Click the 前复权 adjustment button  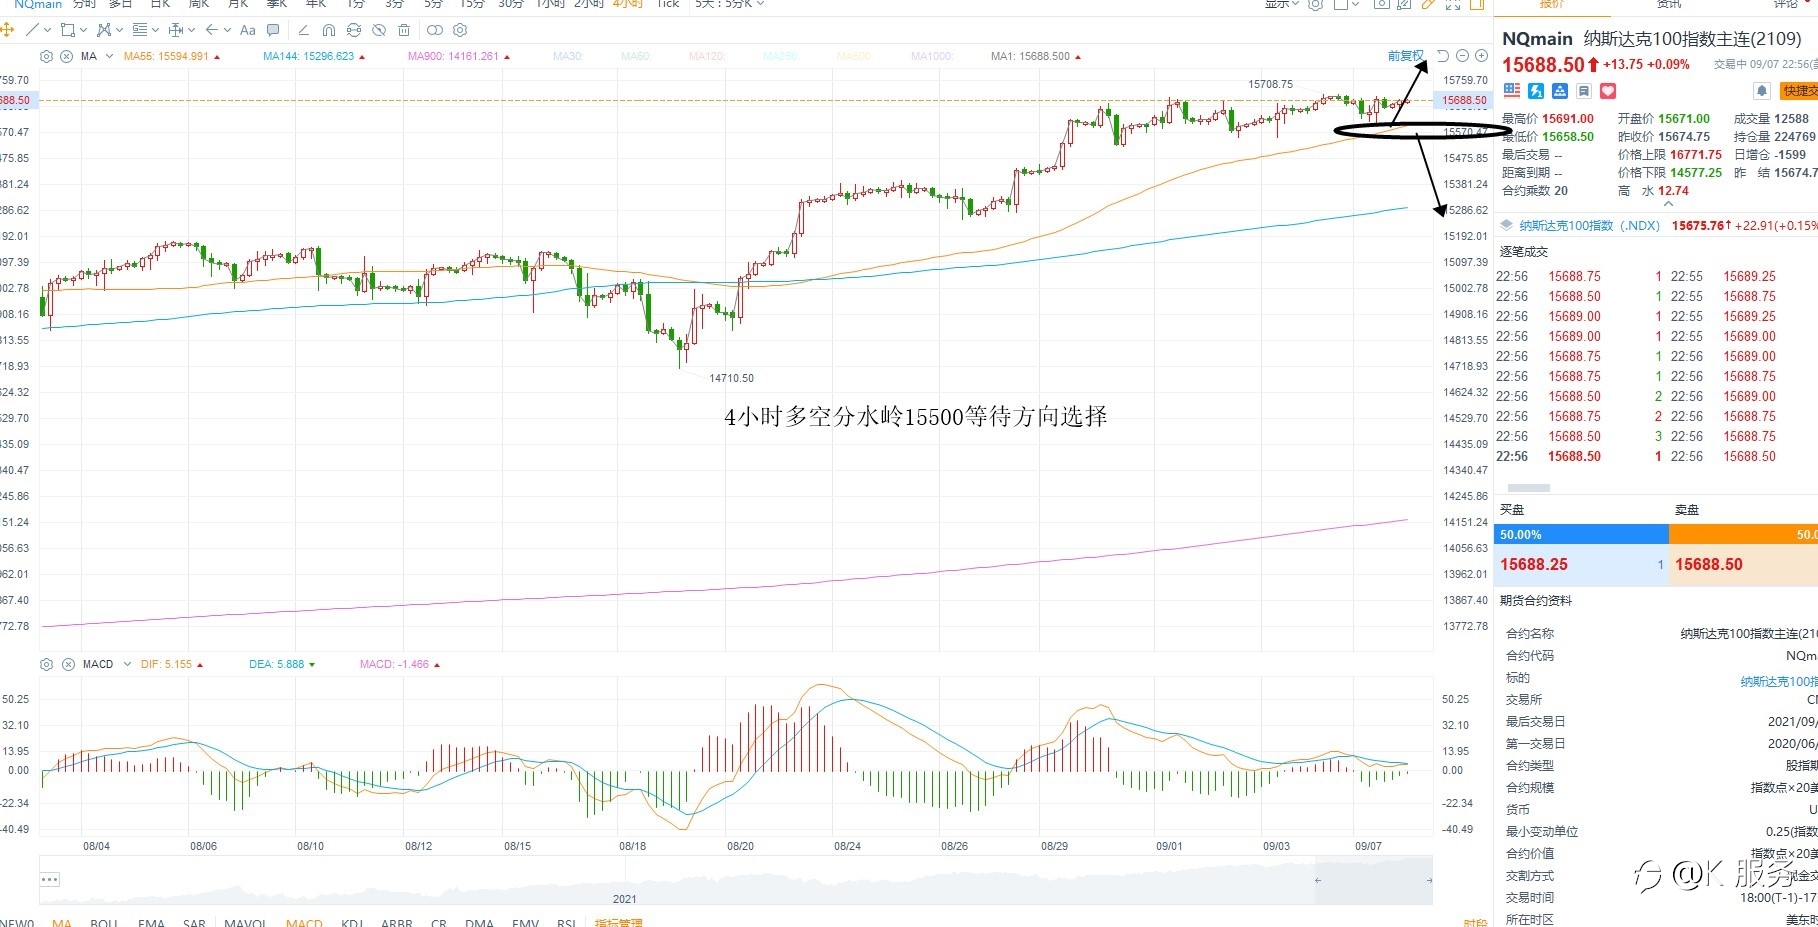1405,56
